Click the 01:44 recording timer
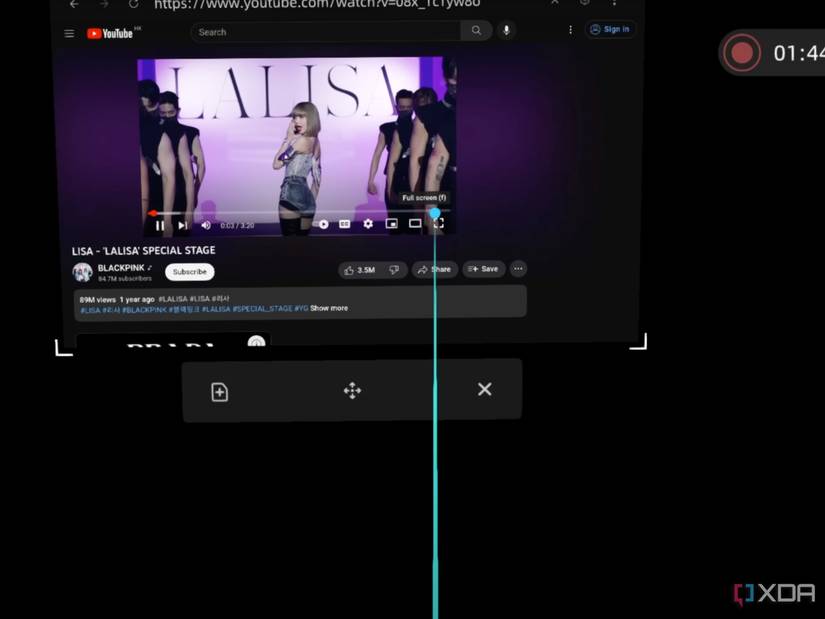This screenshot has height=619, width=825. (x=799, y=53)
